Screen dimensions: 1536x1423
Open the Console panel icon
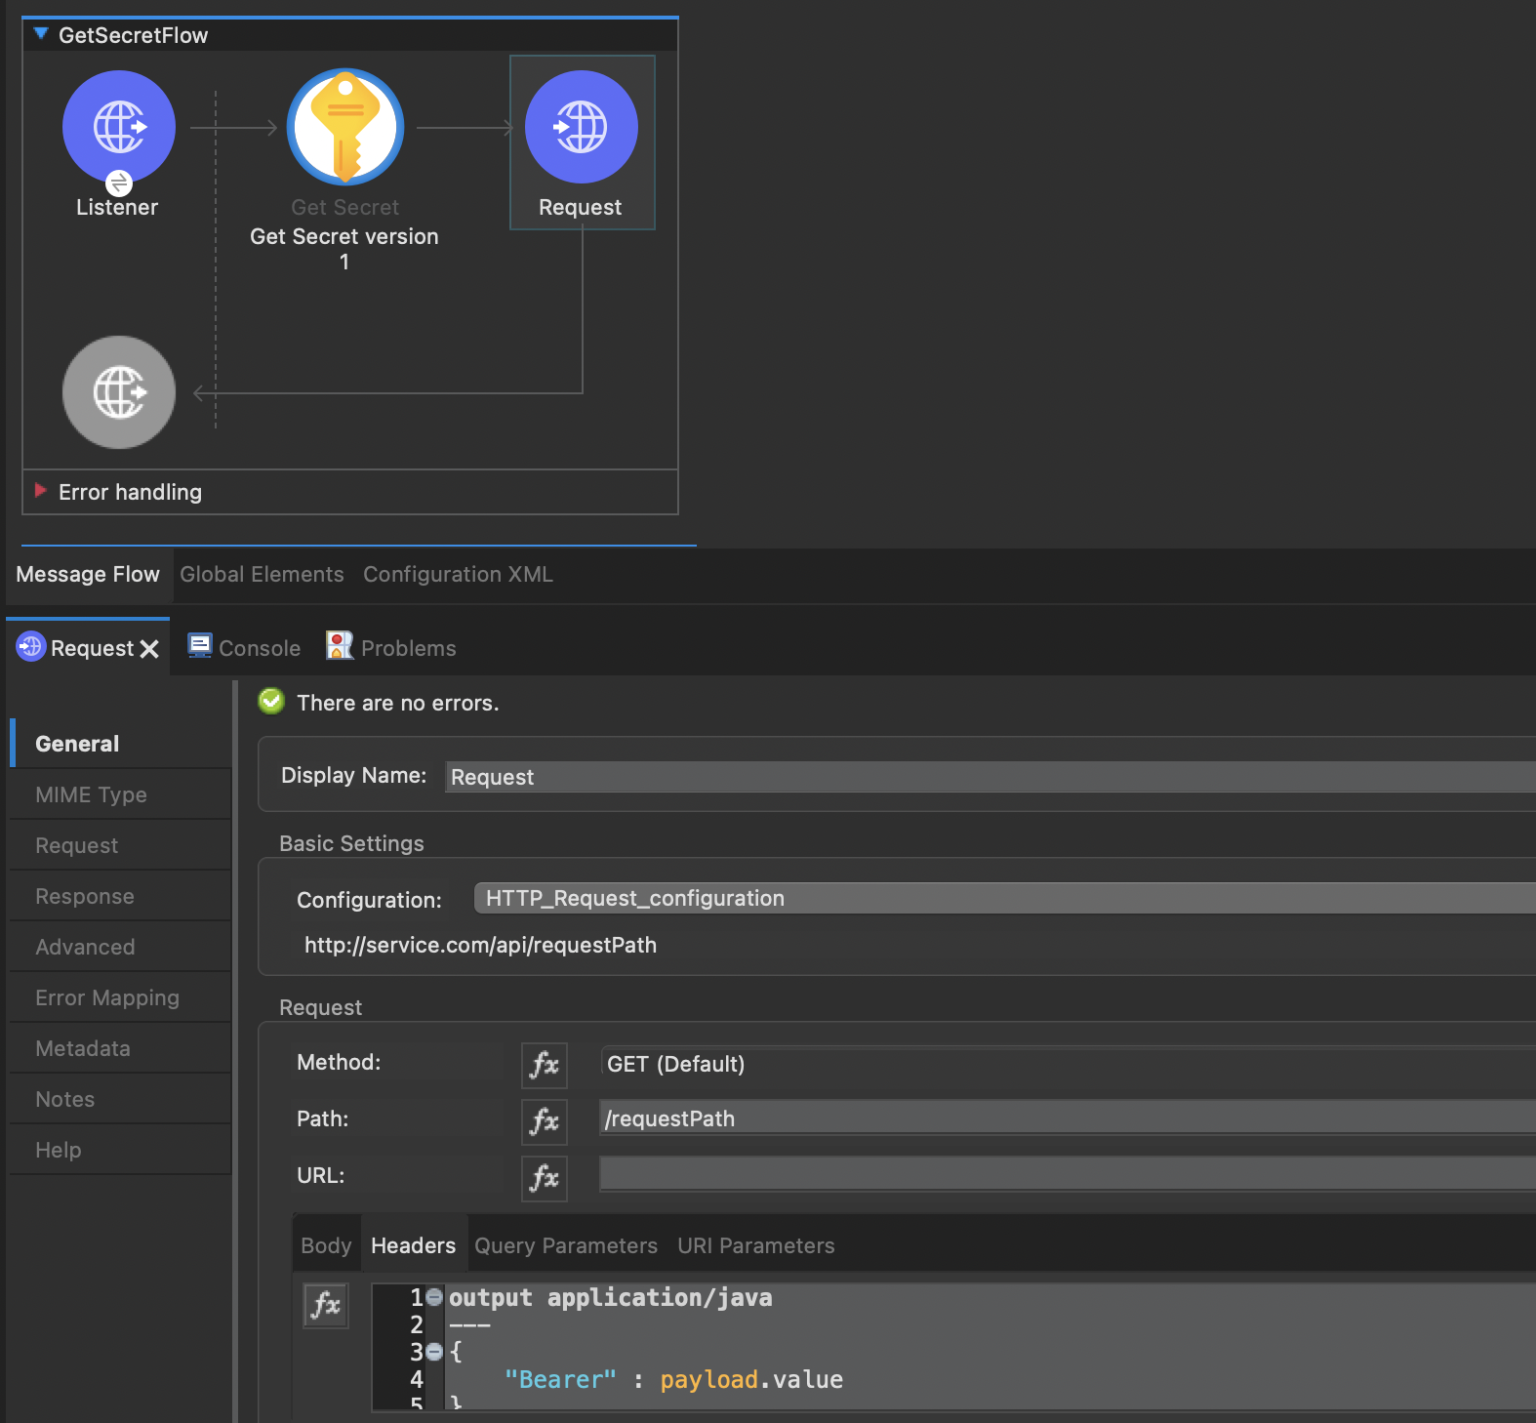(x=199, y=646)
